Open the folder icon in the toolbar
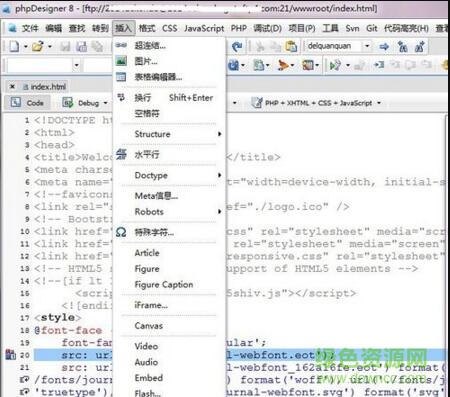Screen dimensions: 450x397 coord(38,46)
